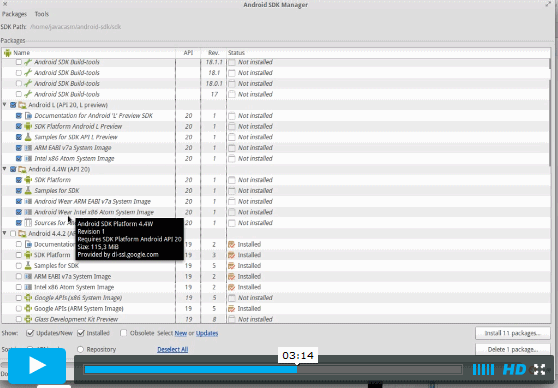Click system image icon of Intel x86 Atom API 20
558x388 pixels.
28,158
